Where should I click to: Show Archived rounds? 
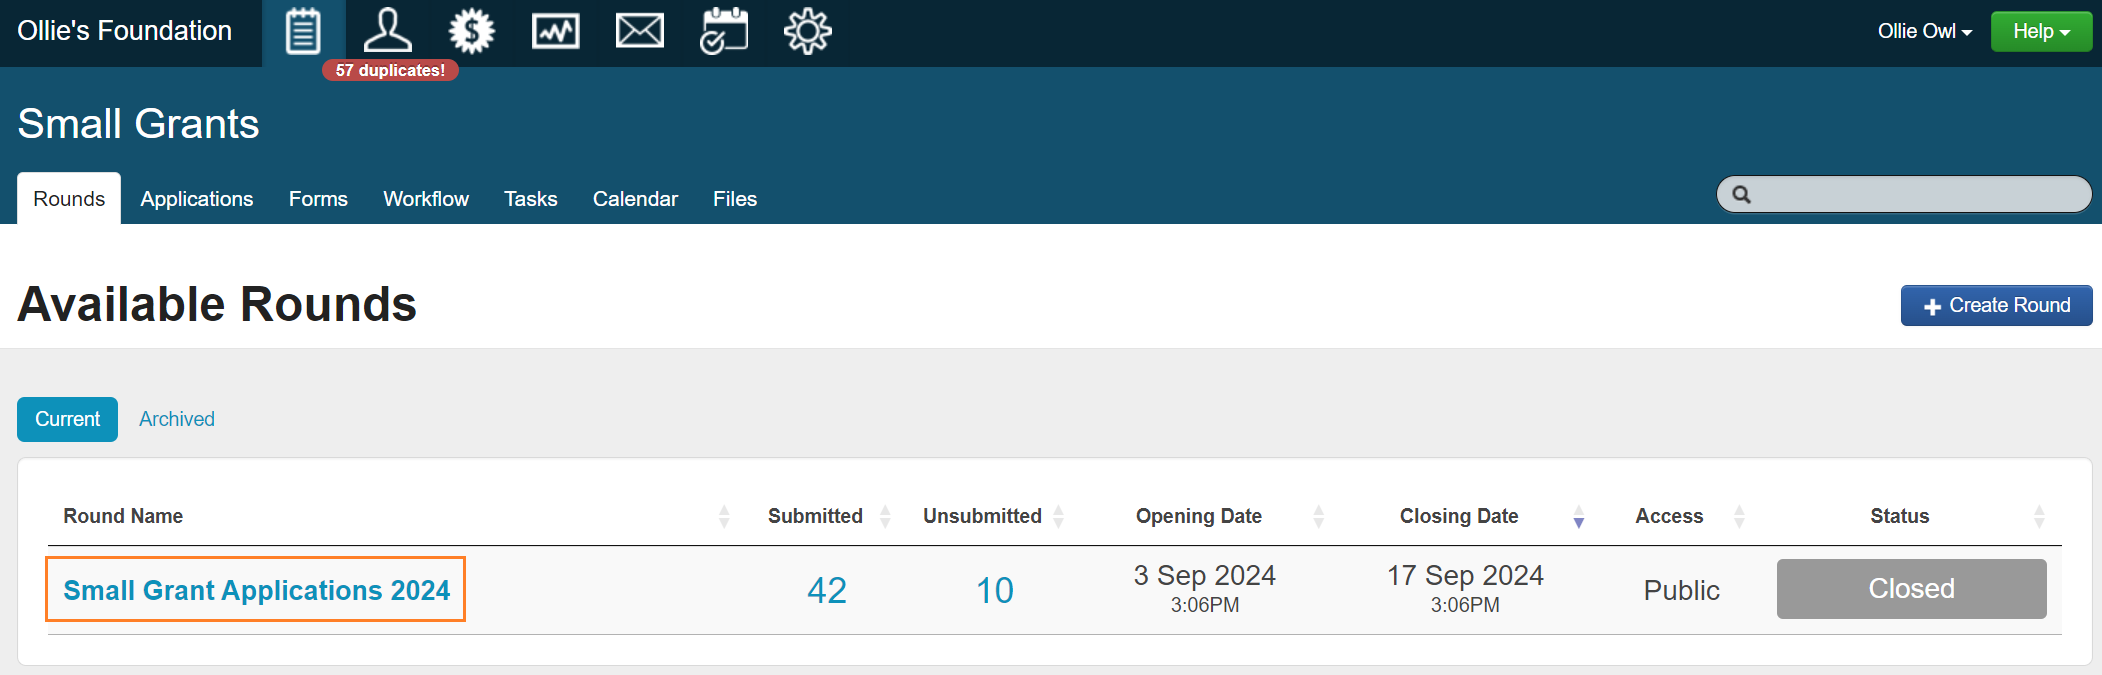tap(176, 419)
